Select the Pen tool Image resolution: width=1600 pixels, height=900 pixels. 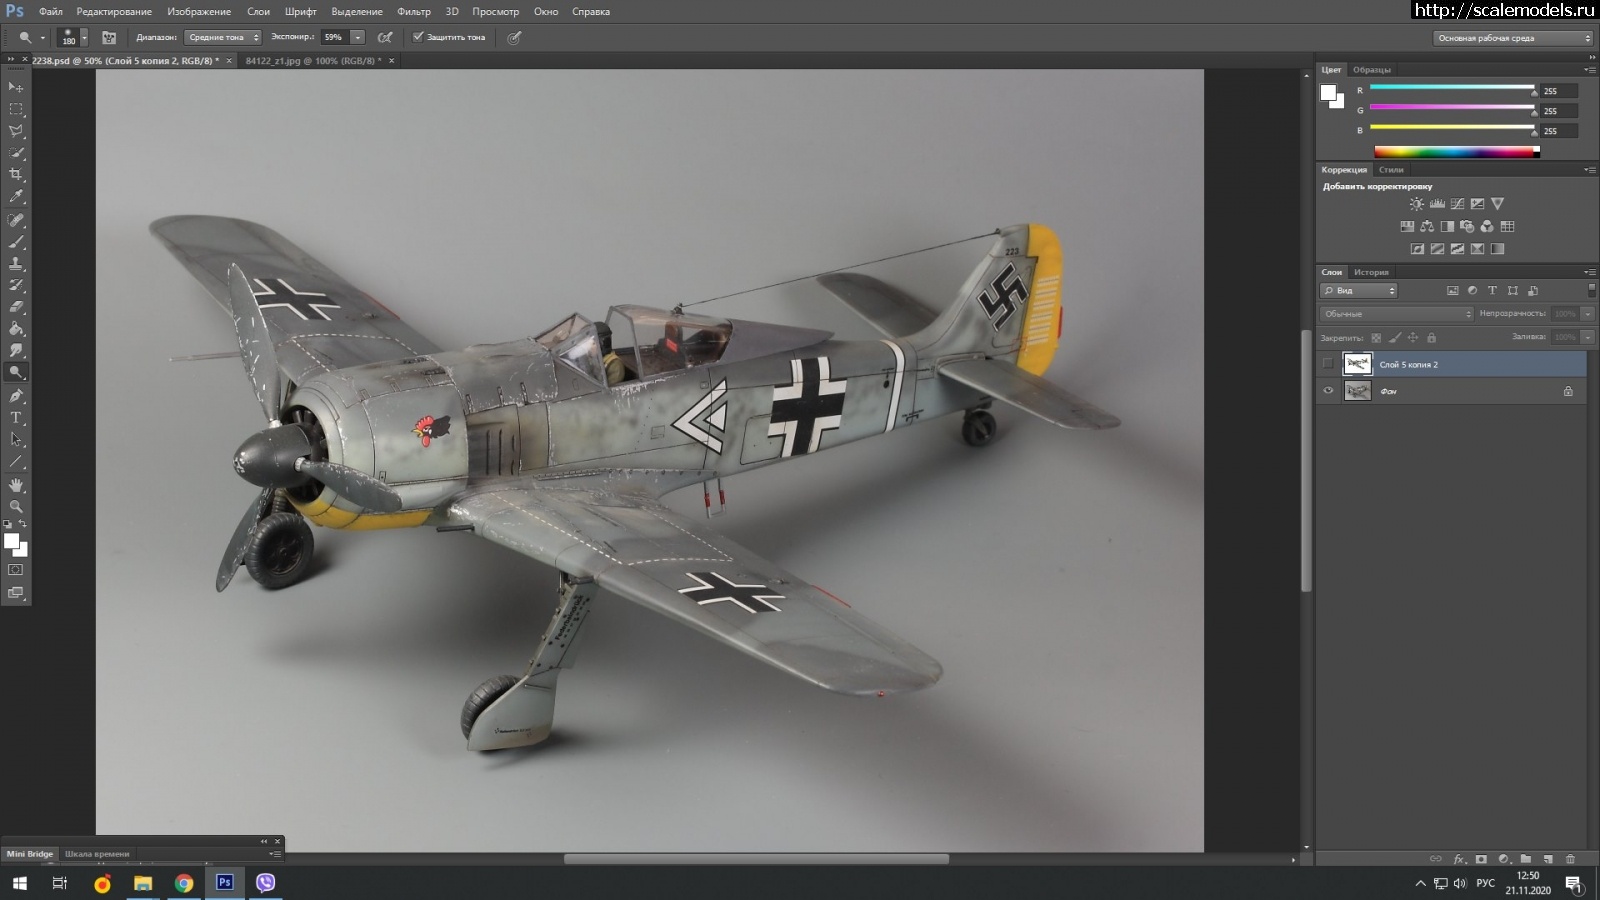coord(16,395)
